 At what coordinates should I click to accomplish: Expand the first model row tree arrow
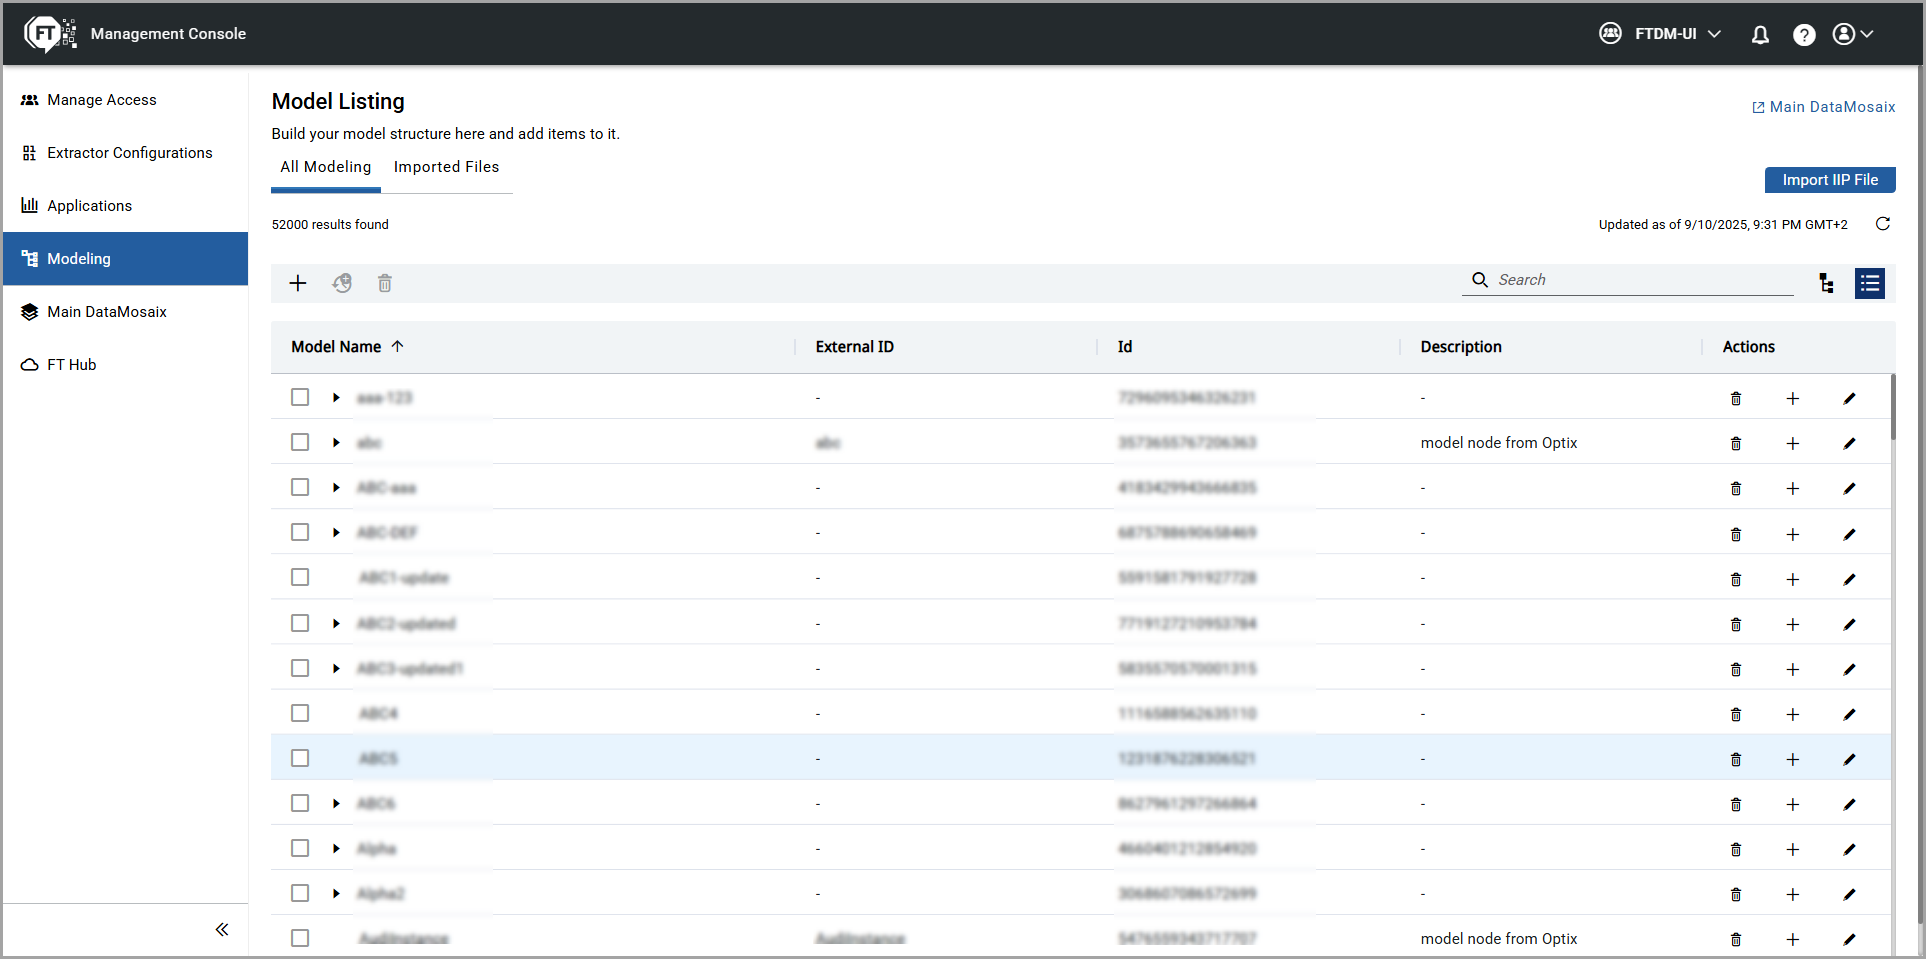click(x=336, y=397)
